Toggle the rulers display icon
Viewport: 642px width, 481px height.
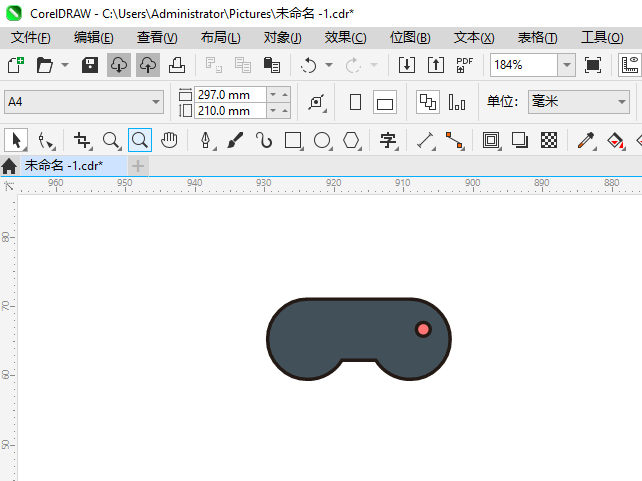coord(630,65)
